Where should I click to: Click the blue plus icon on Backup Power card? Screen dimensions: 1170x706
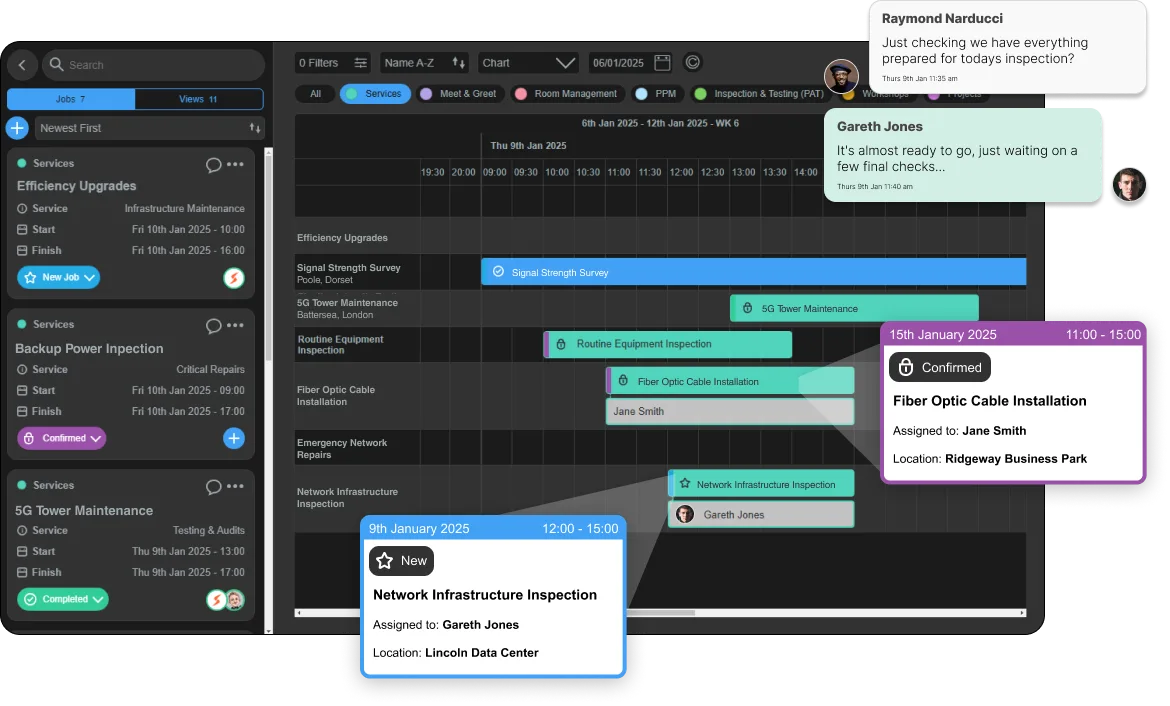(x=233, y=438)
